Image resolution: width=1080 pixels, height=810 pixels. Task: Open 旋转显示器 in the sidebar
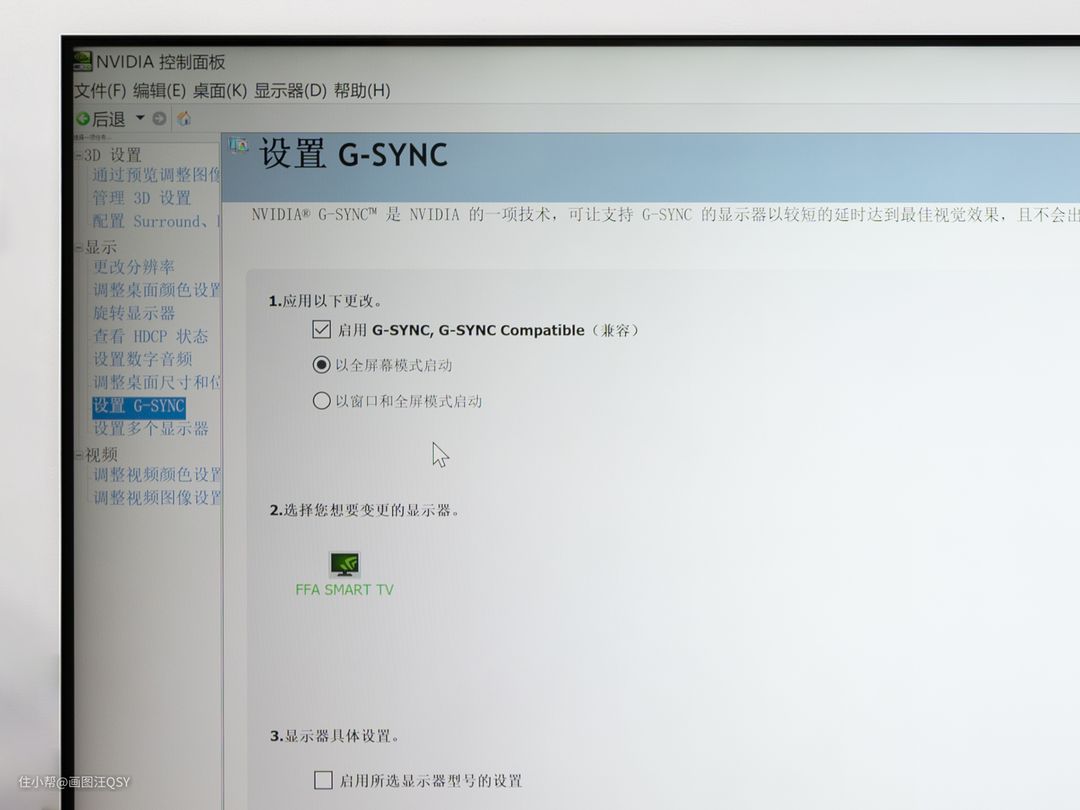coord(134,313)
